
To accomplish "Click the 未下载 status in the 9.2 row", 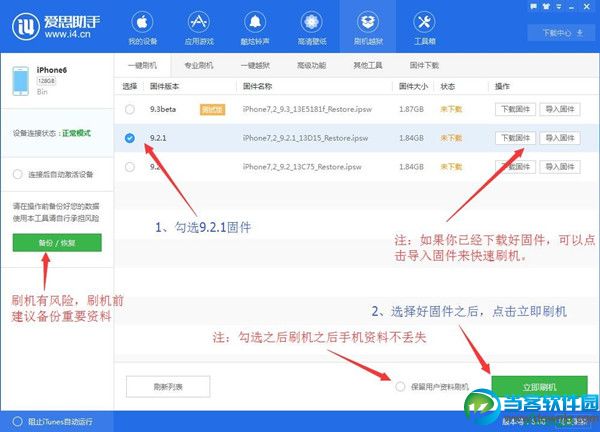I will [451, 167].
